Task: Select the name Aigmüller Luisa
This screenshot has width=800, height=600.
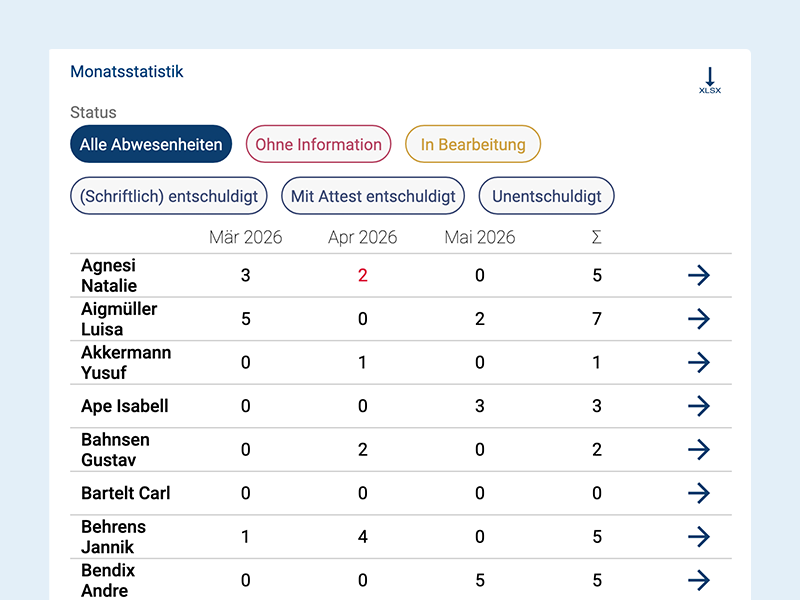Action: 119,319
